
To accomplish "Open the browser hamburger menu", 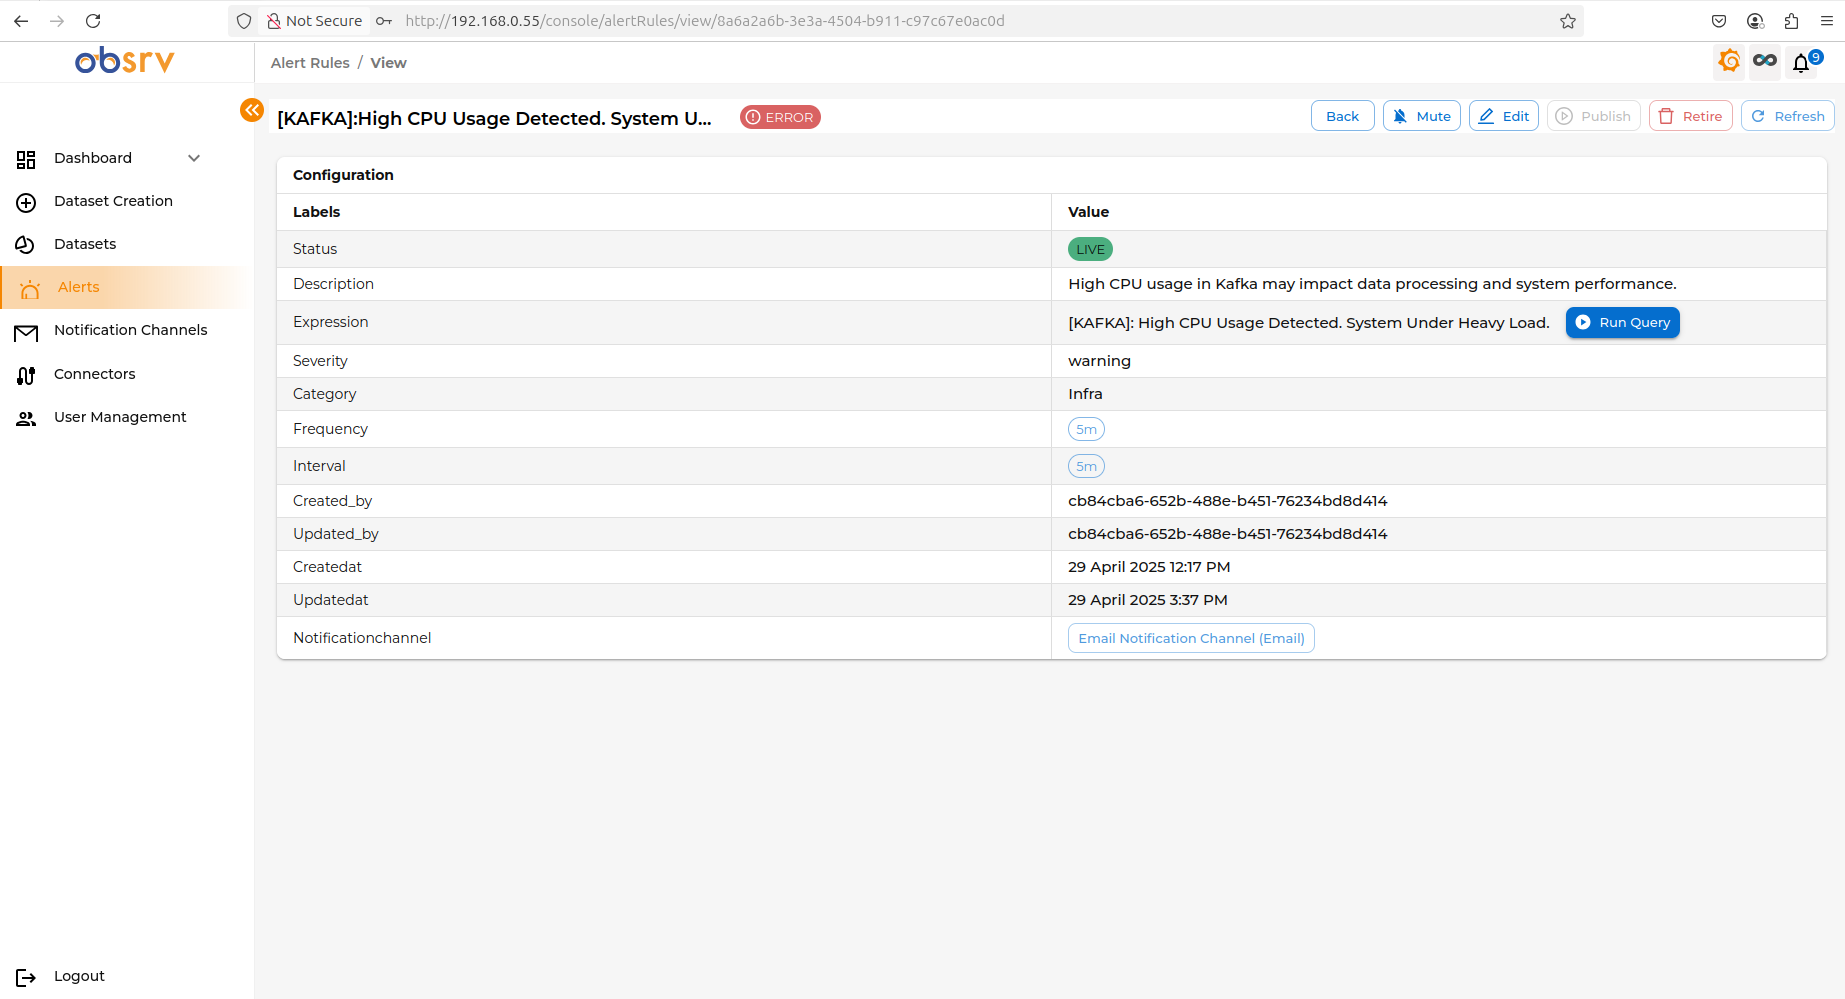I will point(1827,21).
